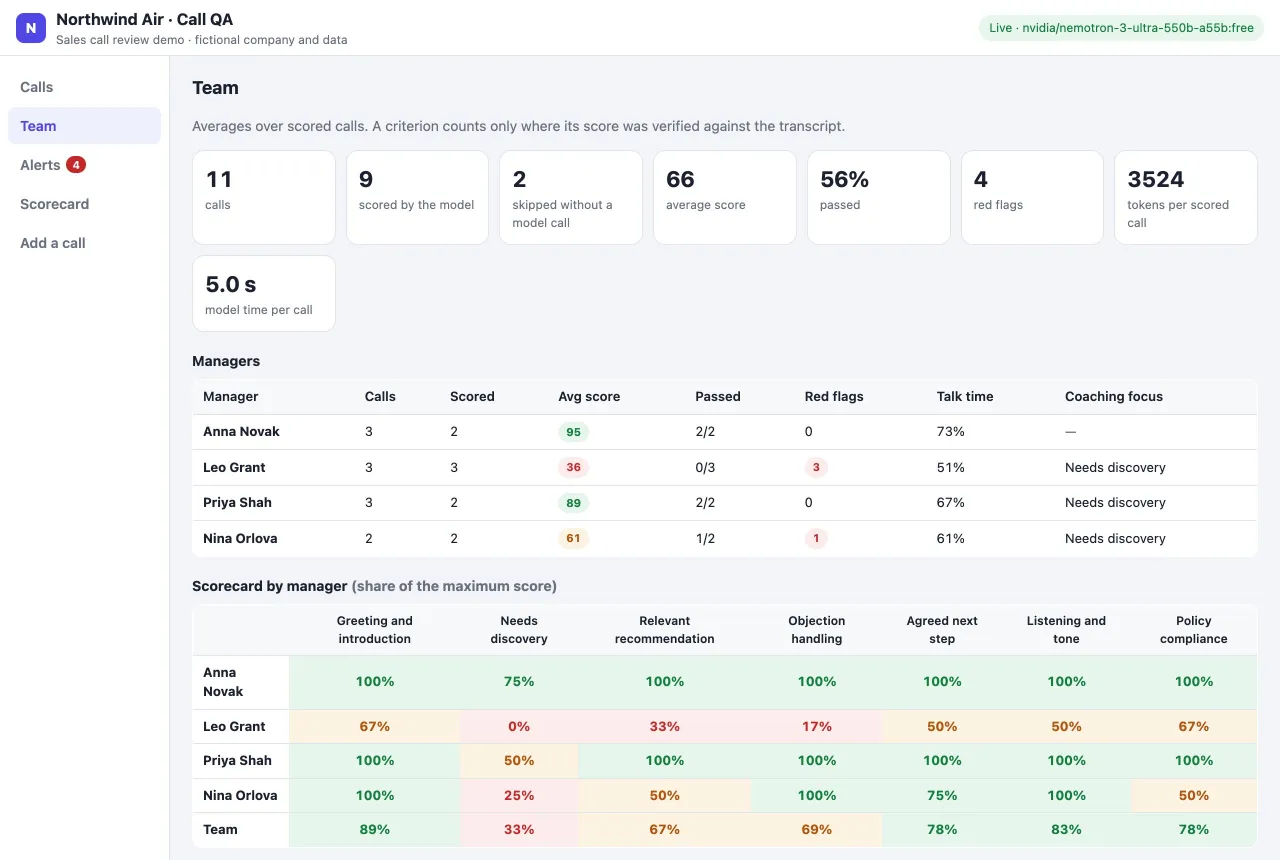Click Nina Orlova's 25% Needs discovery cell
1280x860 pixels.
coord(519,796)
